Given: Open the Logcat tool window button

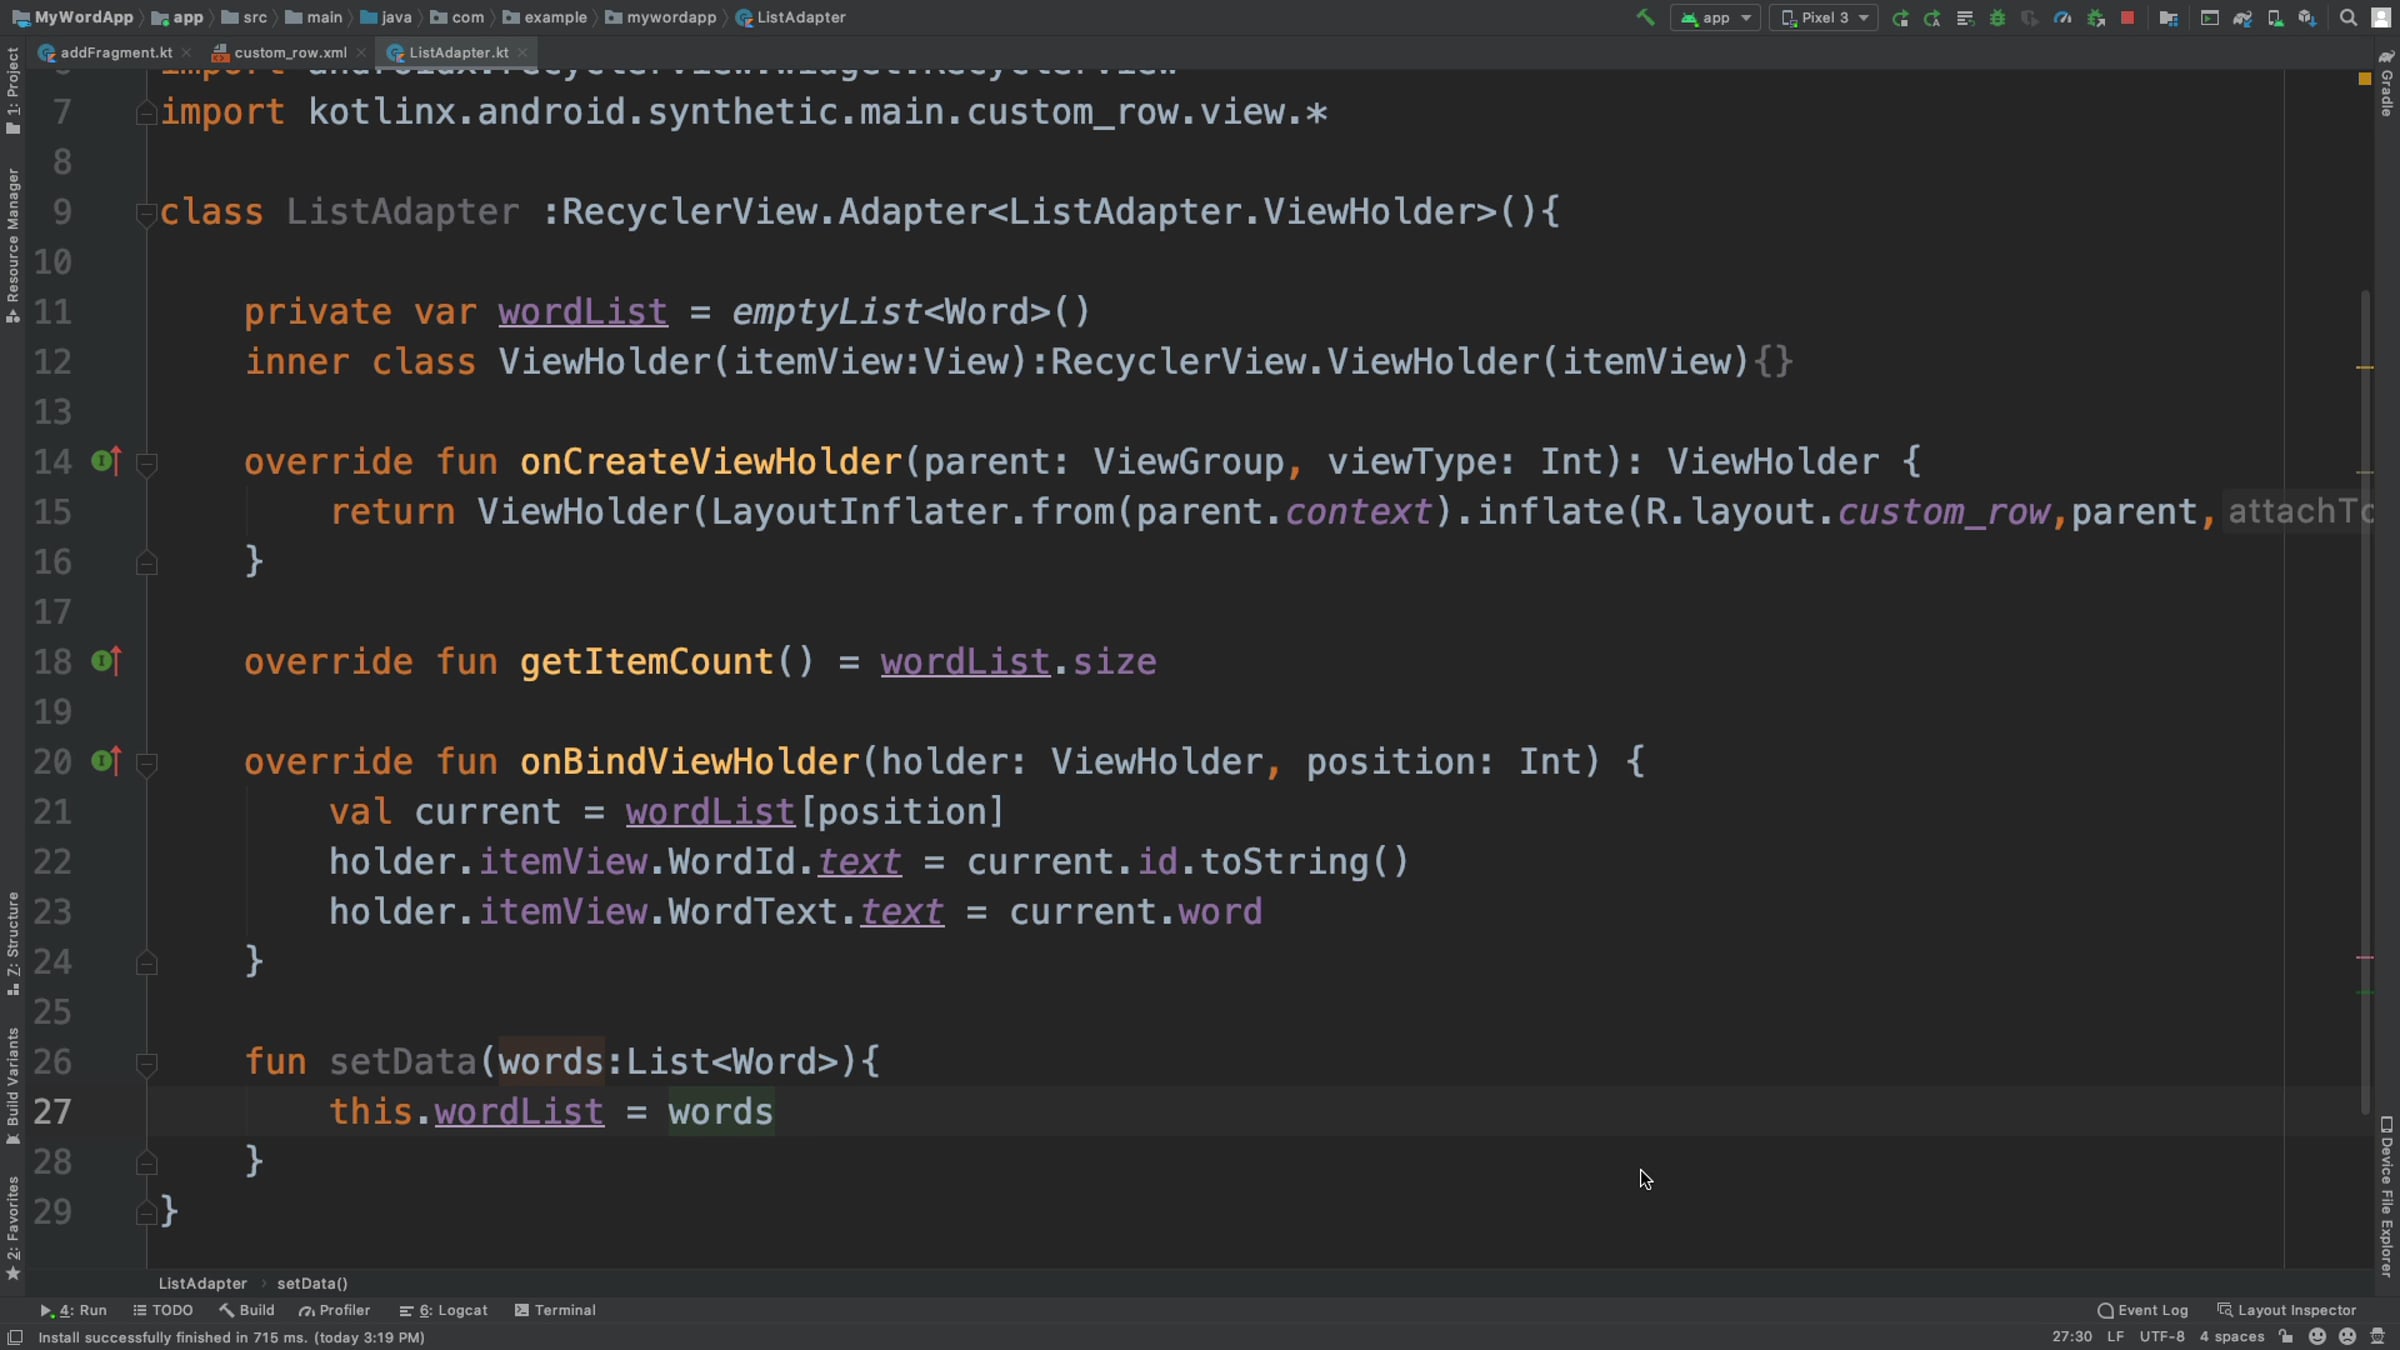Looking at the screenshot, I should 444,1310.
